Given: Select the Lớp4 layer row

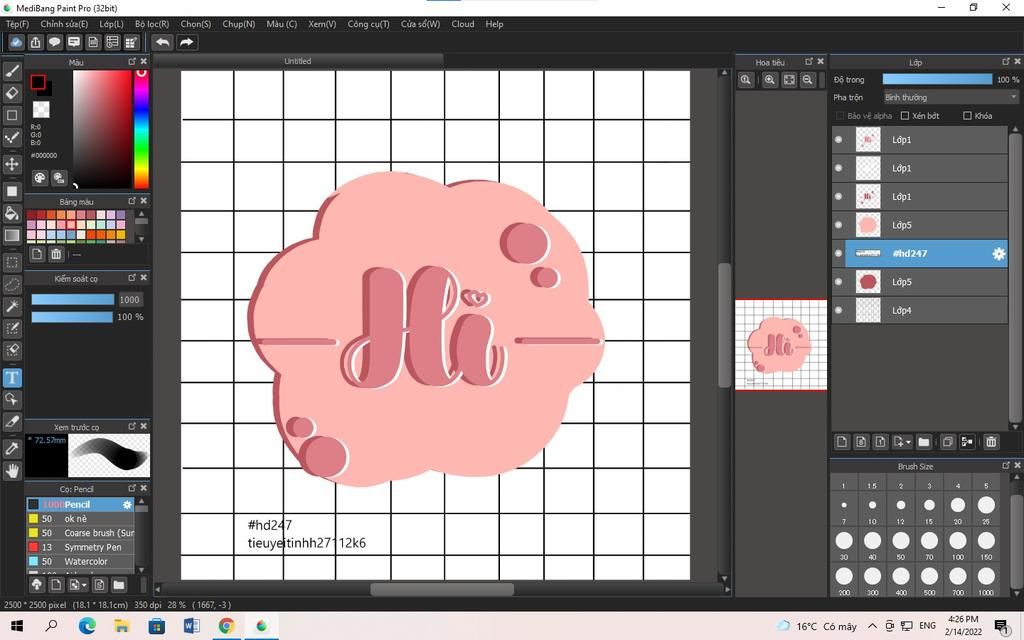Looking at the screenshot, I should (x=920, y=310).
